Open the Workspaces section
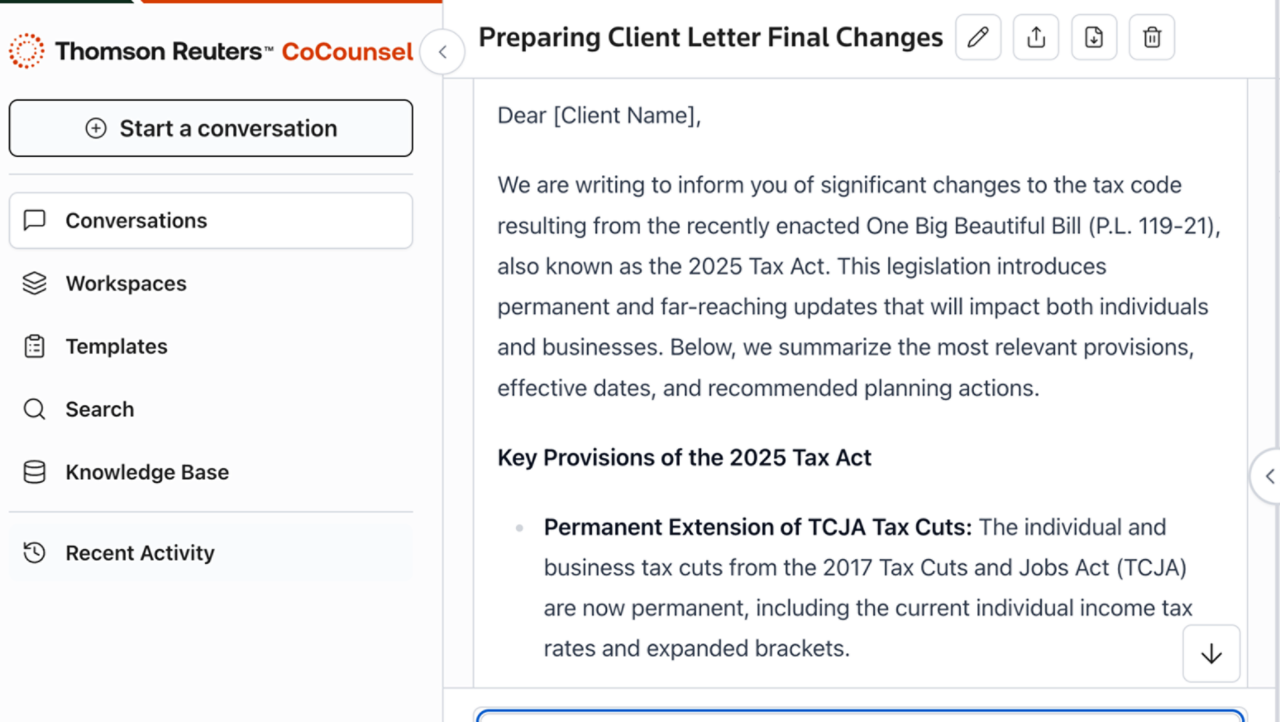 (x=126, y=284)
